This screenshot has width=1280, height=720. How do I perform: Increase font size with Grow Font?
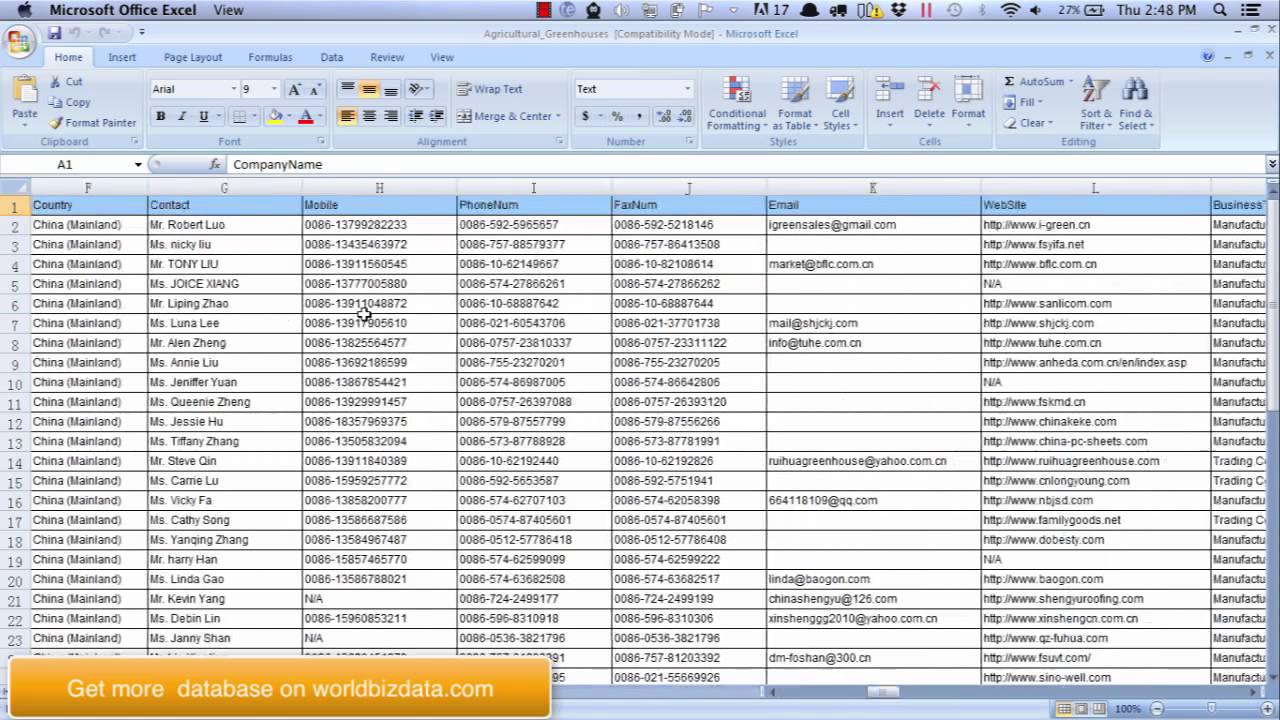[295, 89]
